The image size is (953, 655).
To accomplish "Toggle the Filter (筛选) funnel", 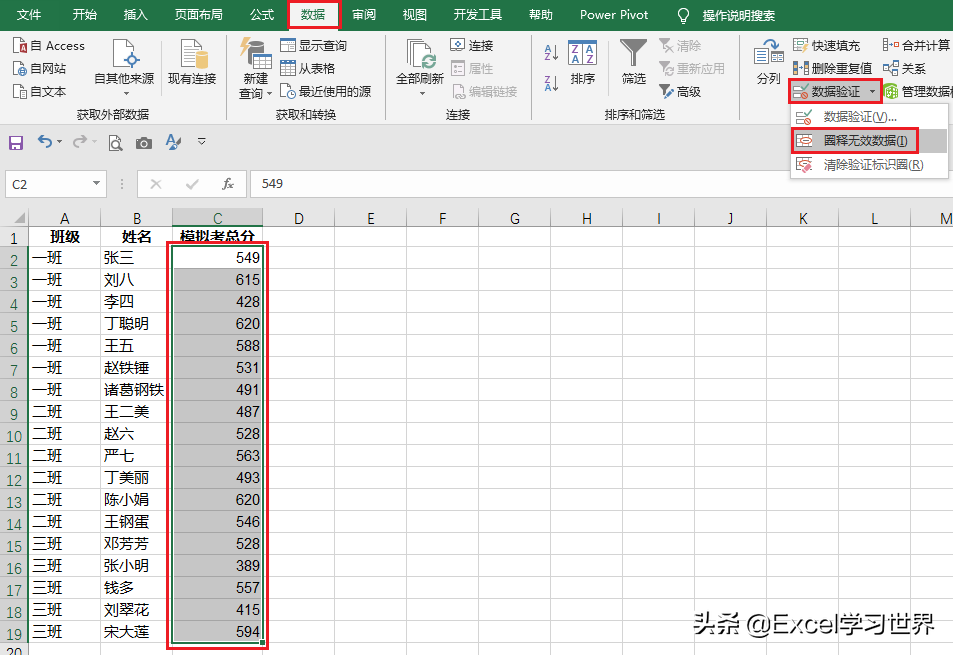I will (633, 62).
